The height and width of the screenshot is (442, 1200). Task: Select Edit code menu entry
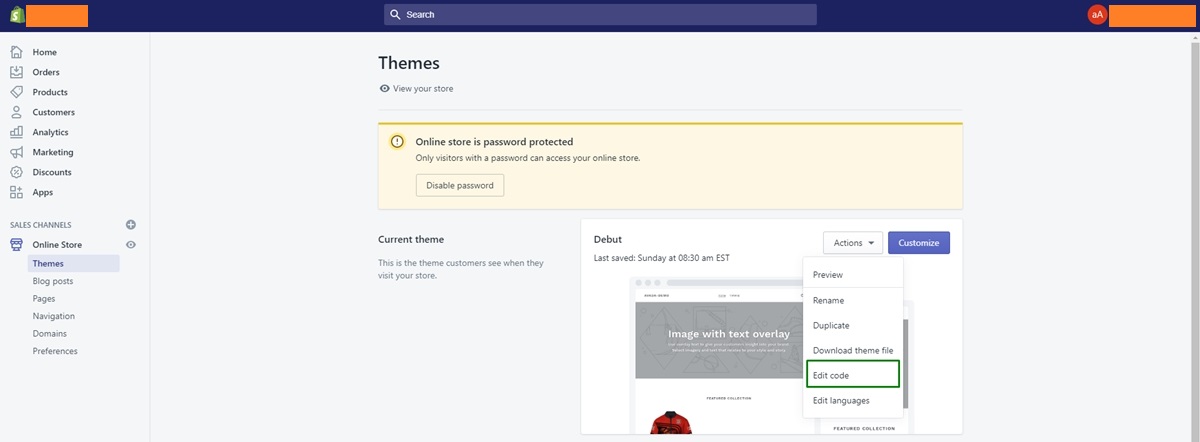click(x=853, y=374)
